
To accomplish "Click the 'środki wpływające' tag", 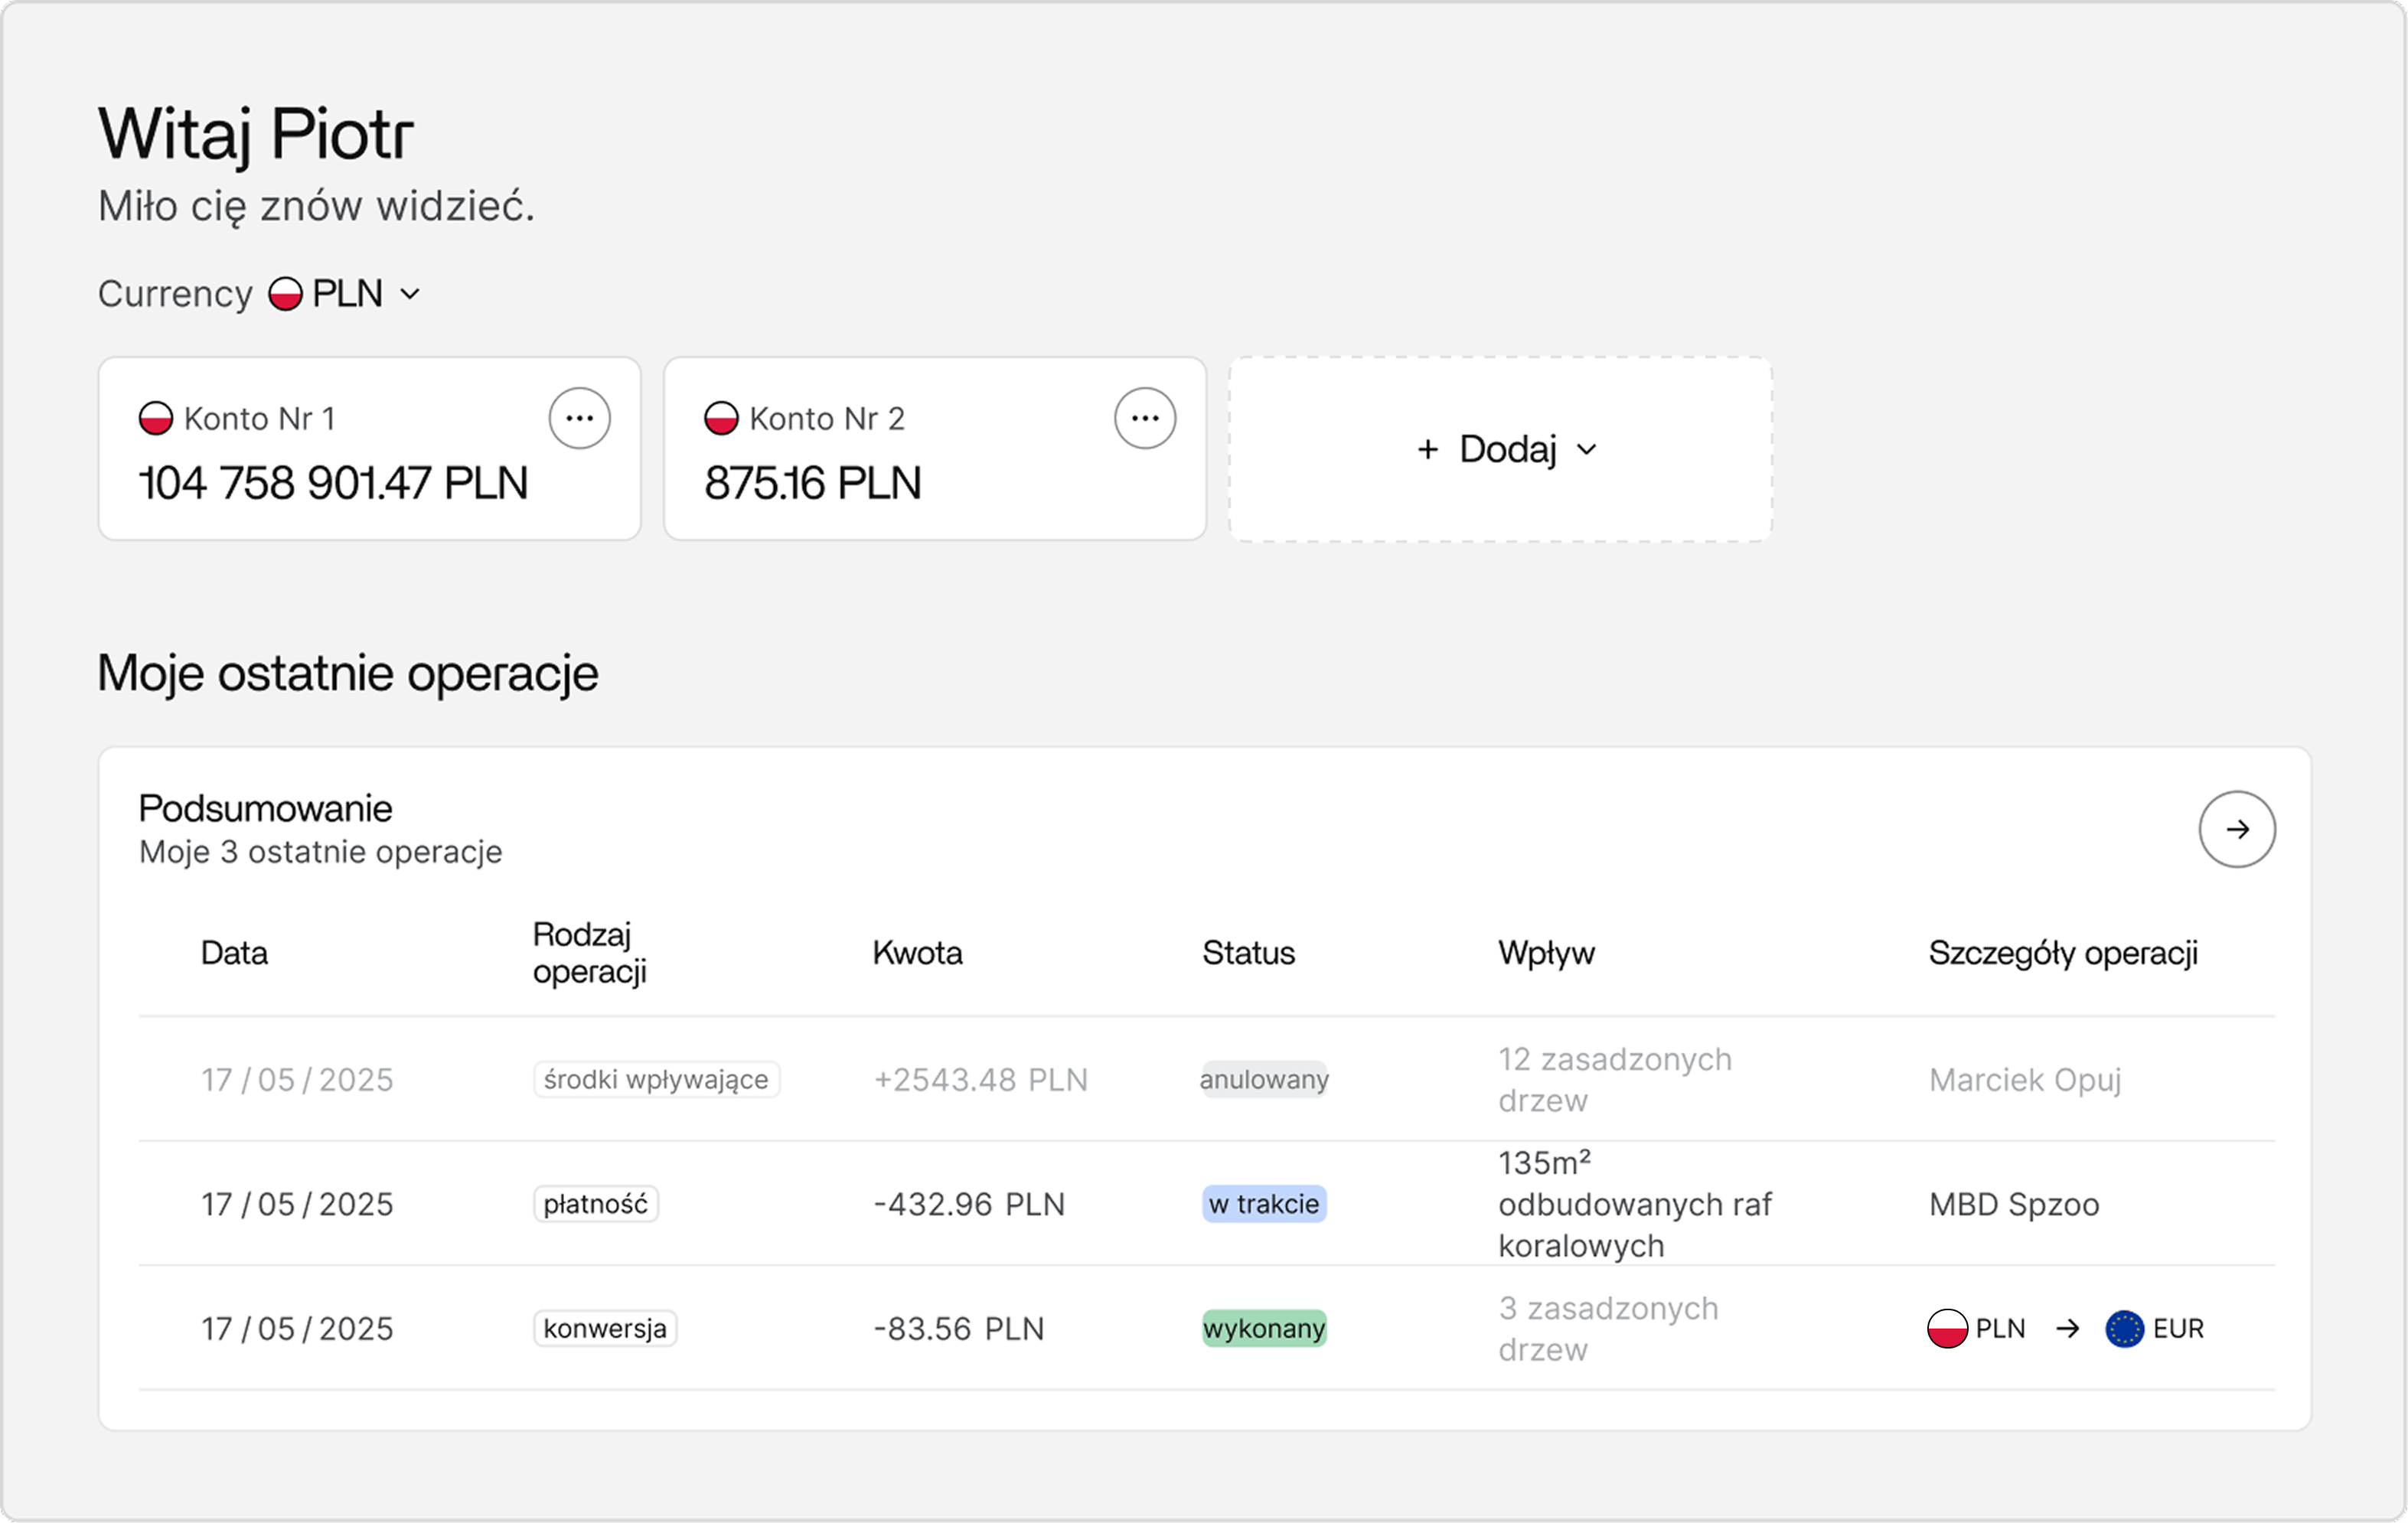I will click(656, 1080).
